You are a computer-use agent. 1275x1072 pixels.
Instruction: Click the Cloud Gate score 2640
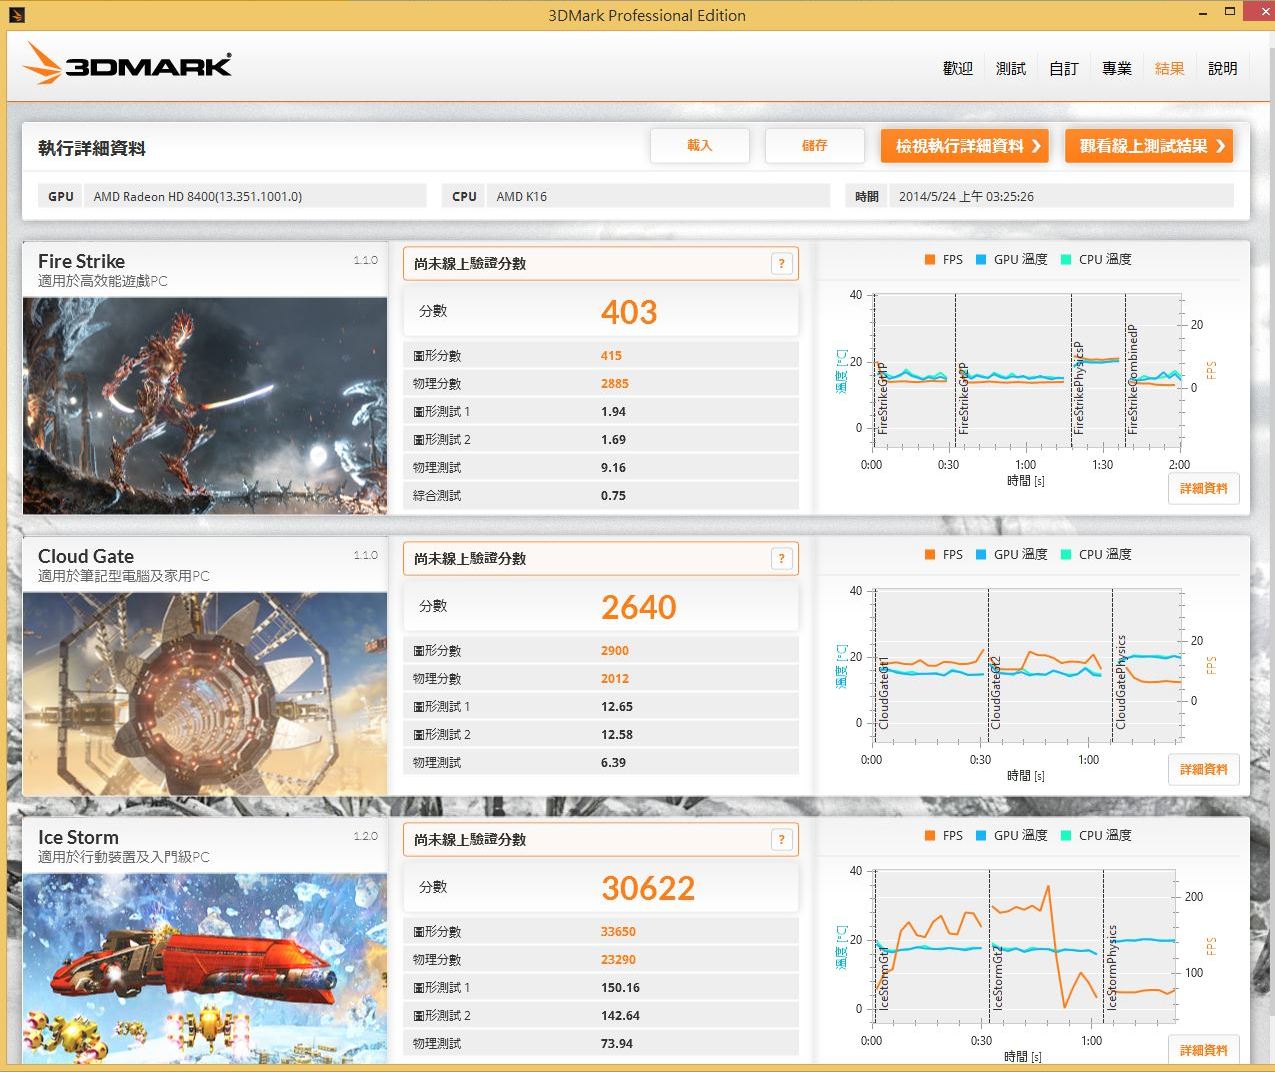pyautogui.click(x=639, y=607)
